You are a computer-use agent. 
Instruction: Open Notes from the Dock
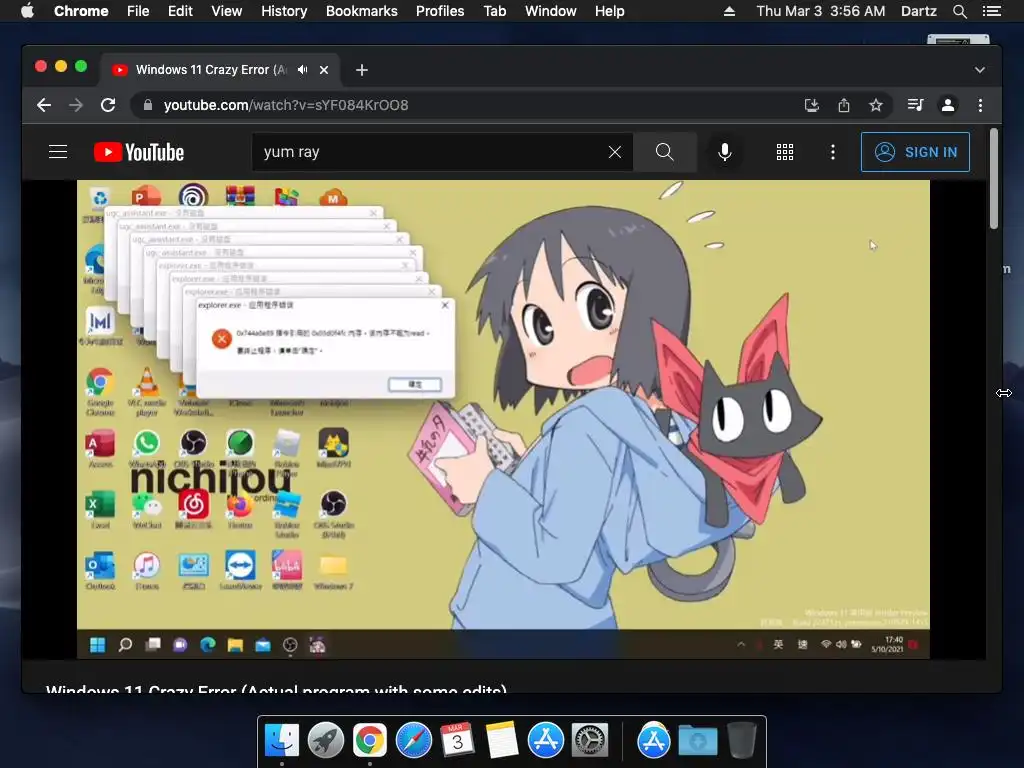tap(502, 741)
